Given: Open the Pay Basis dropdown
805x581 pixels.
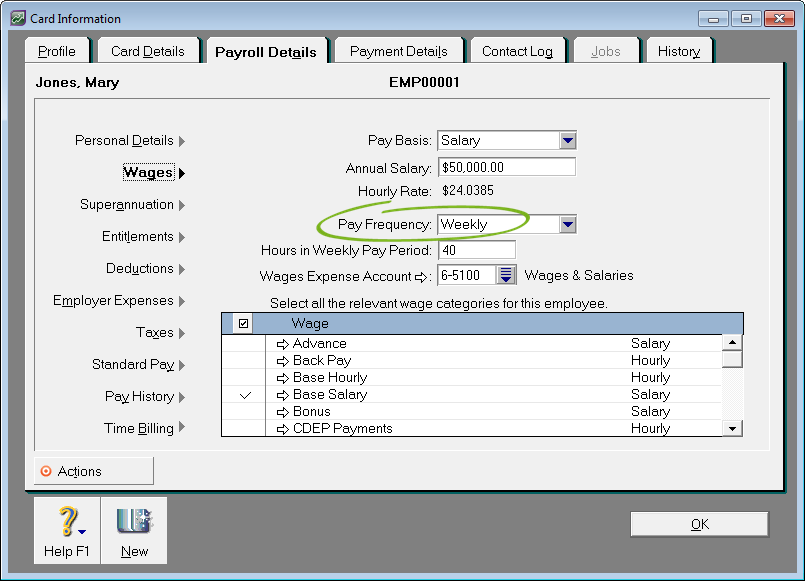Looking at the screenshot, I should [567, 141].
